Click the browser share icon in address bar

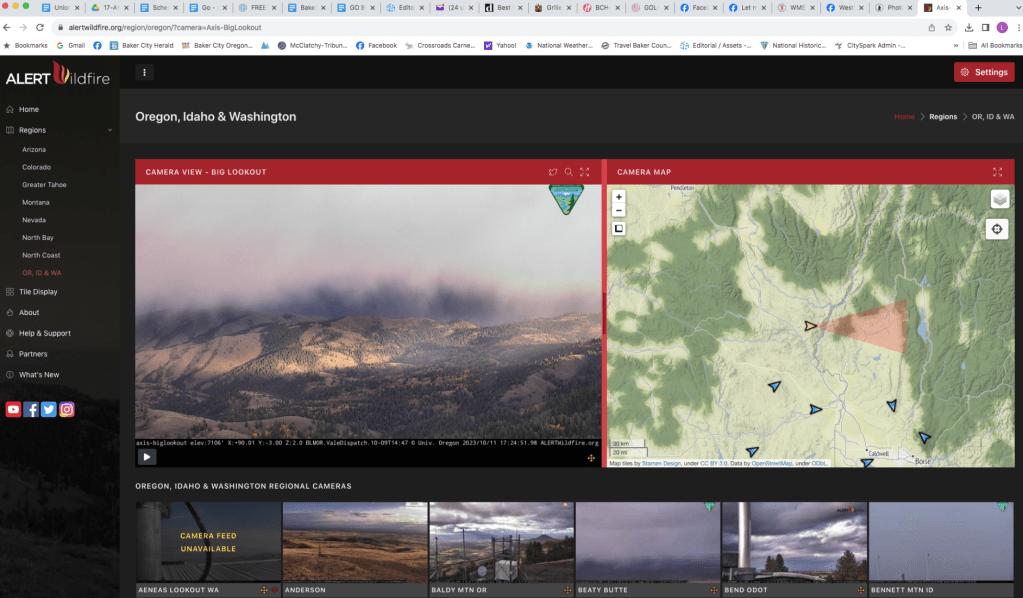tap(932, 27)
